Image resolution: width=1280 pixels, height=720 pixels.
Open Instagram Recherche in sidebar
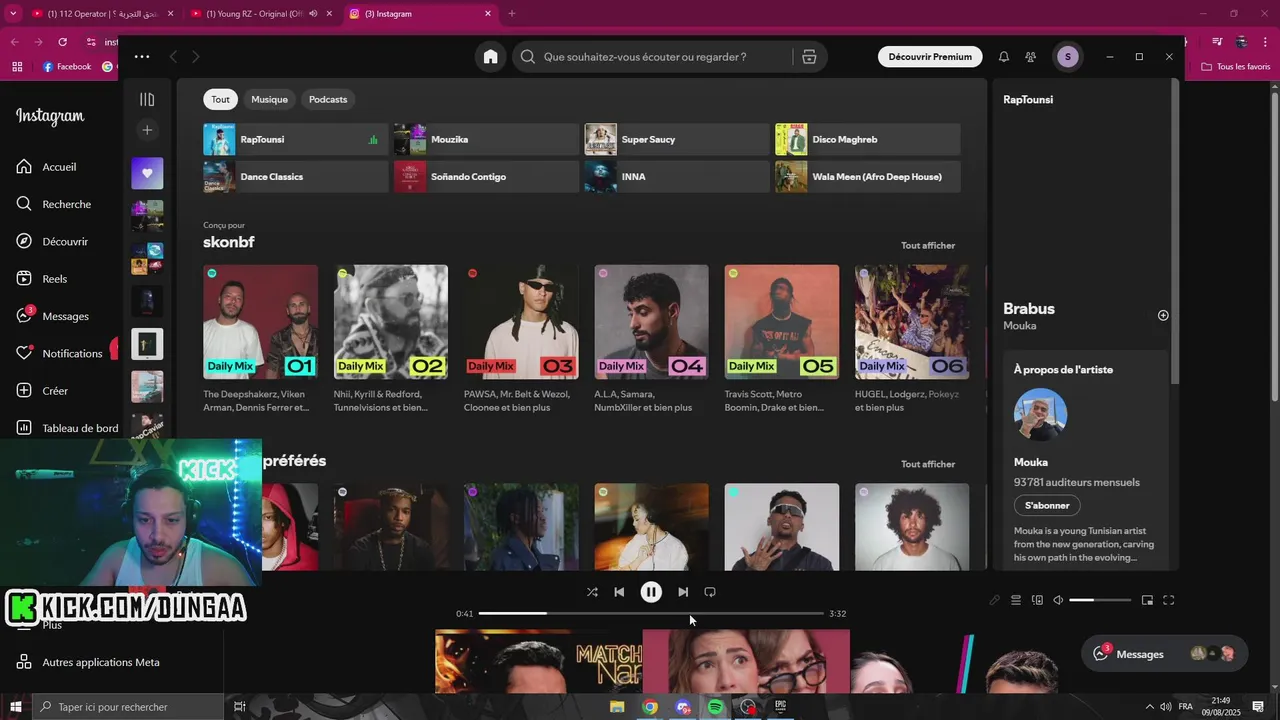54,204
